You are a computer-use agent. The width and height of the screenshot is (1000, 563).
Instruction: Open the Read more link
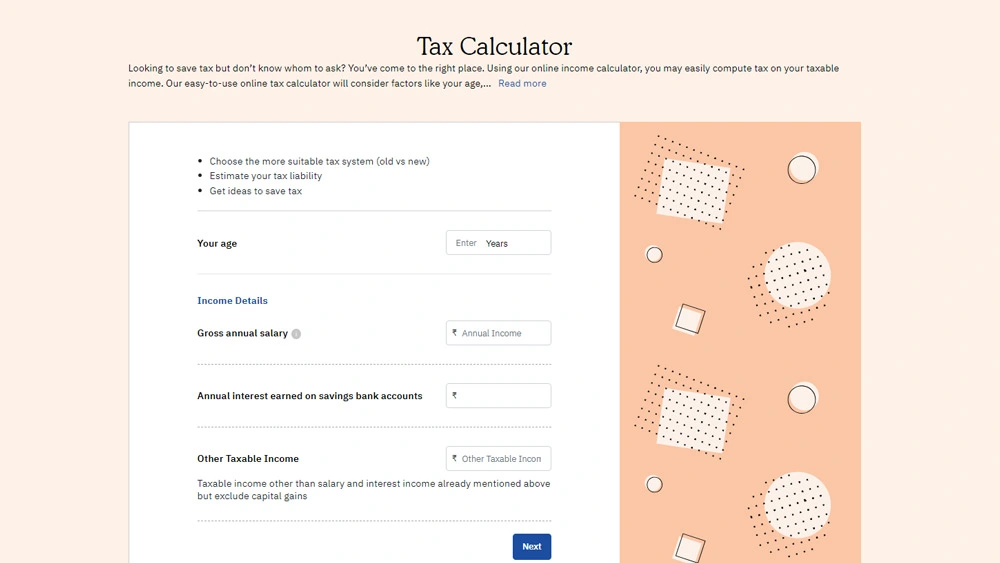522,84
